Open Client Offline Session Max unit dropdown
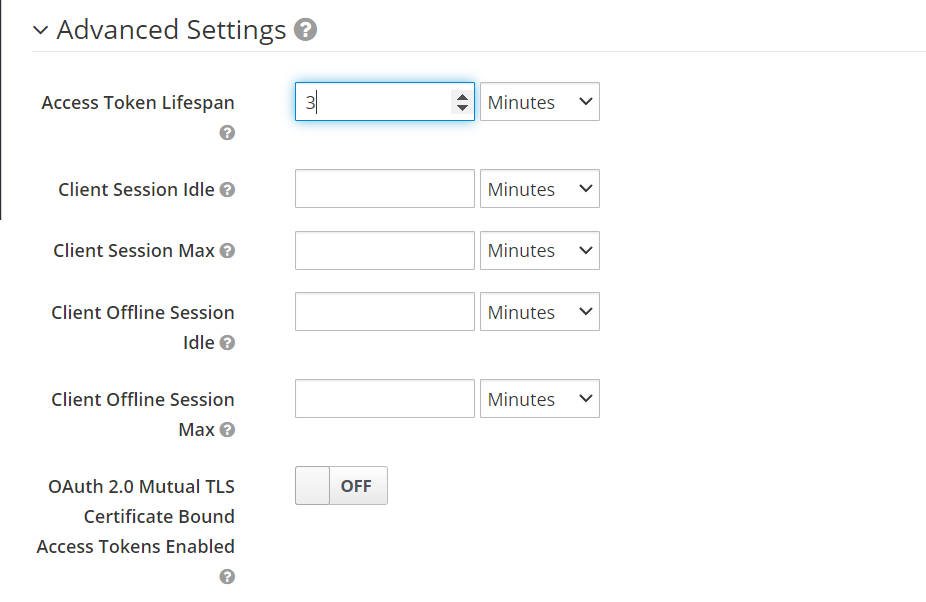926x602 pixels. click(x=540, y=399)
